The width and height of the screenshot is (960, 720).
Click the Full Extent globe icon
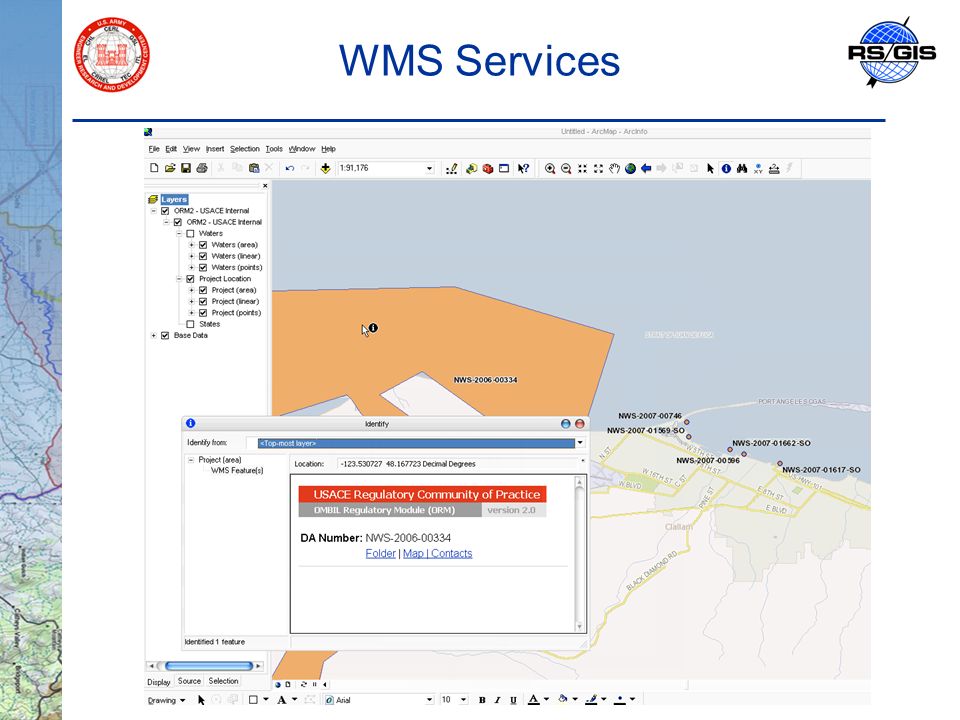(x=630, y=168)
